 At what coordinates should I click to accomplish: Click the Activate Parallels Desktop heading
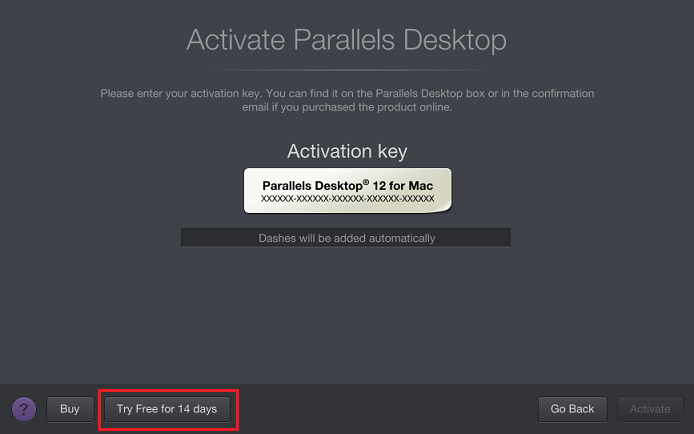(x=347, y=40)
